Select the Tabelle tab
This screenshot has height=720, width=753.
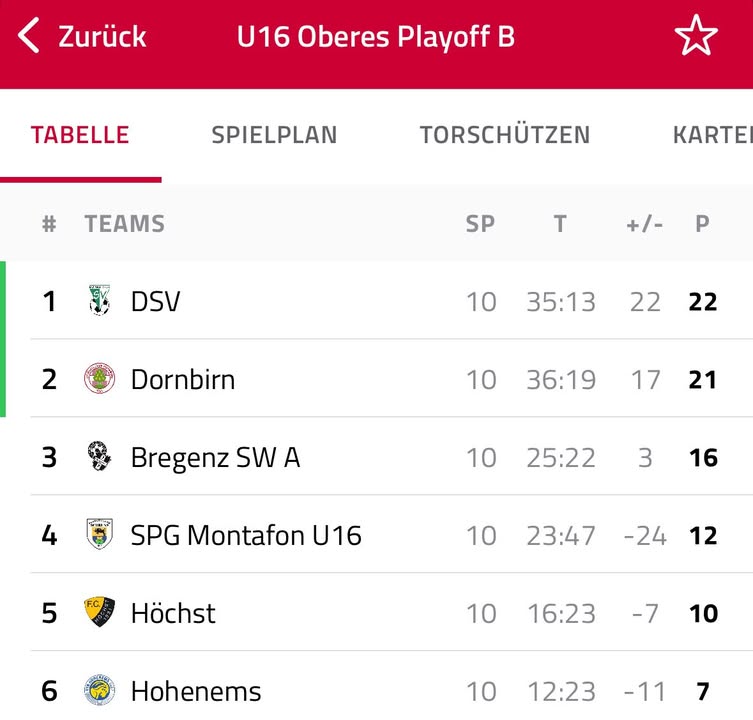click(x=80, y=135)
